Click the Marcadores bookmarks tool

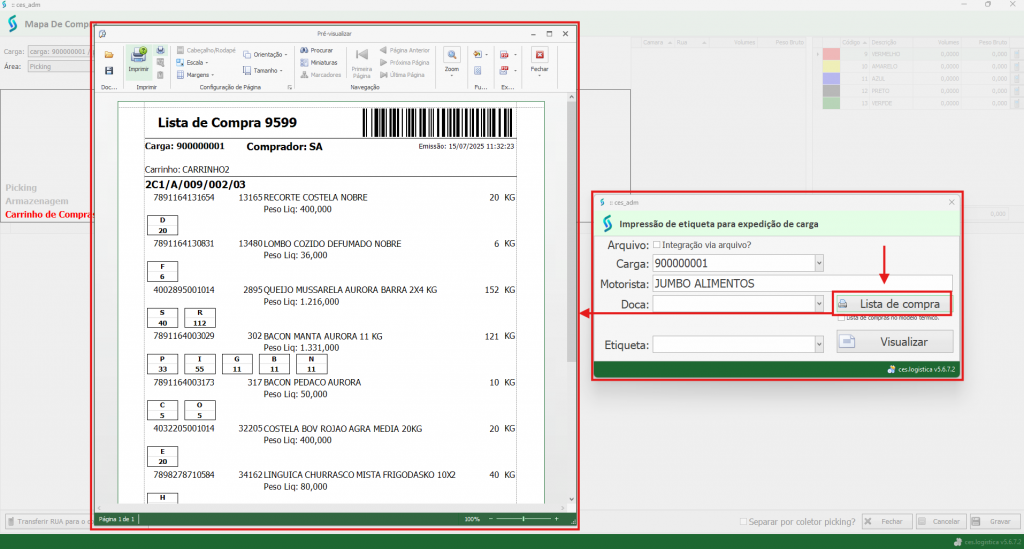pos(321,75)
